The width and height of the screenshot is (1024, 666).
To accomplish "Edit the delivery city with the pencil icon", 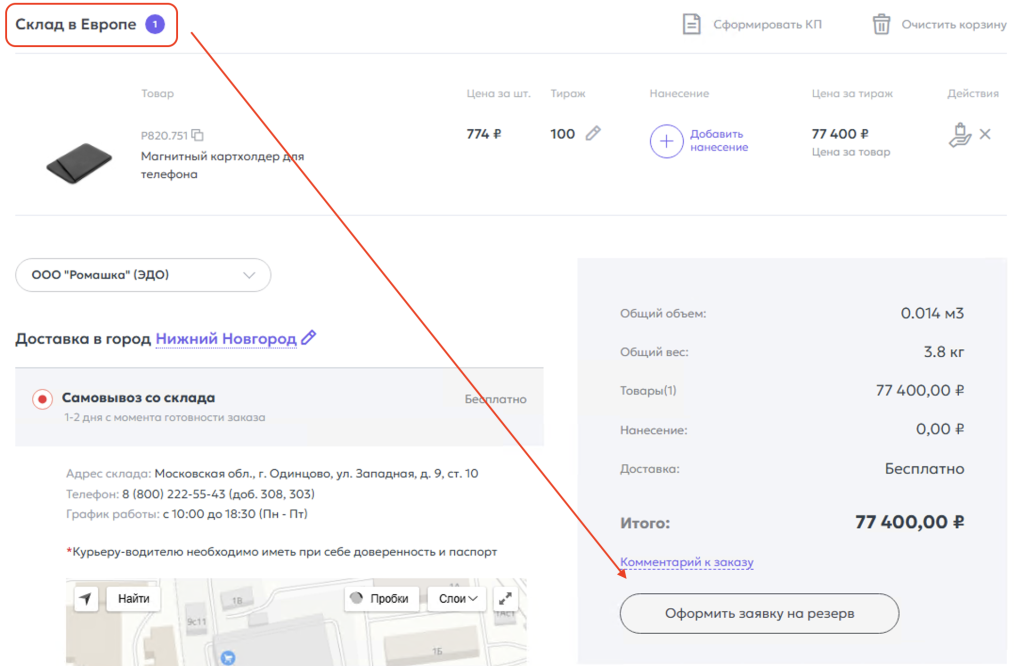I will coord(309,338).
